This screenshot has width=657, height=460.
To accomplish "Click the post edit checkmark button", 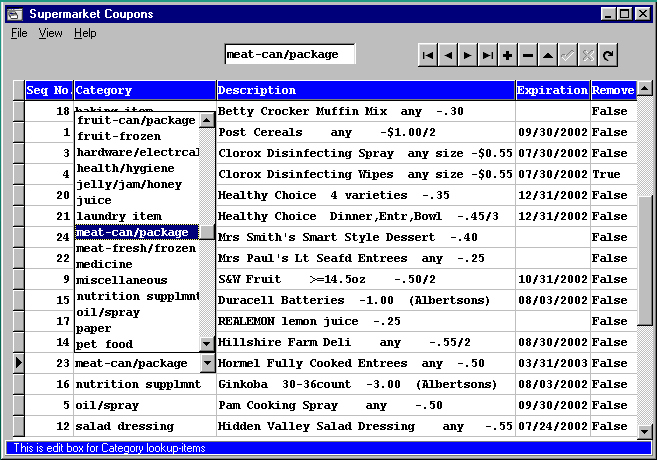I will pyautogui.click(x=568, y=55).
